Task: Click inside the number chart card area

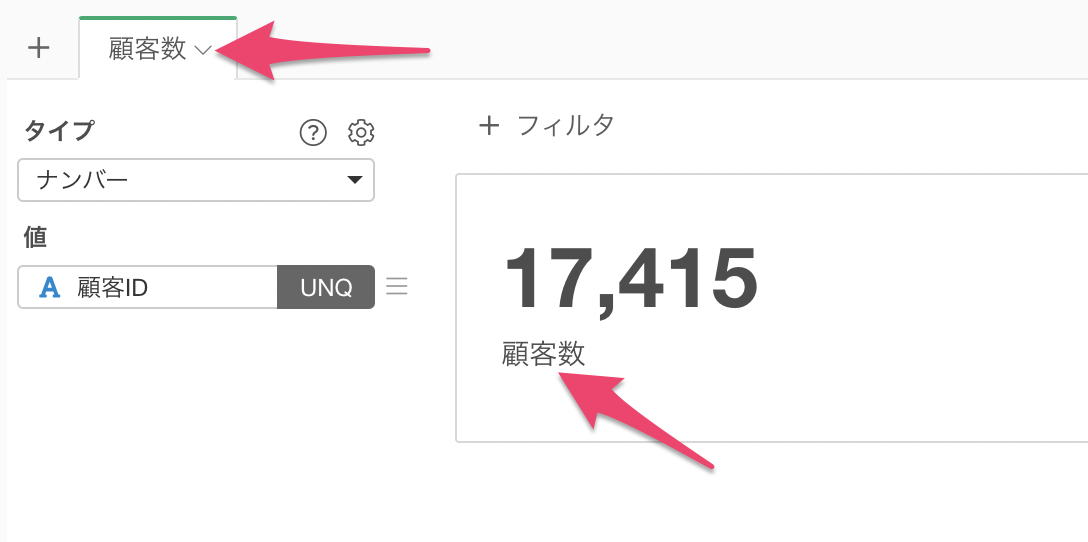Action: click(x=772, y=308)
